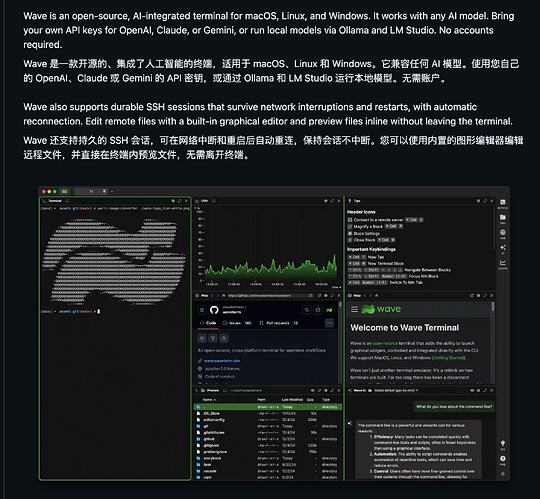Viewport: 540px width, 499px height.
Task: Open Tips block settings gear
Action: pos(478,201)
